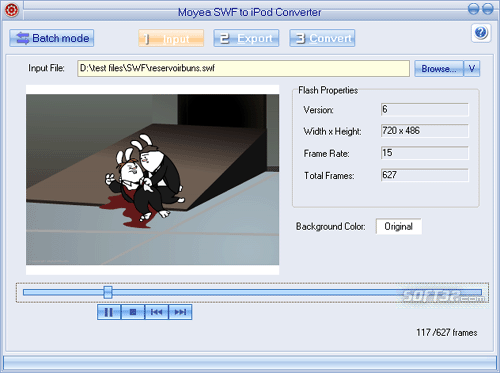This screenshot has width=500, height=373.
Task: Click the red Moyea logo icon
Action: pyautogui.click(x=11, y=10)
